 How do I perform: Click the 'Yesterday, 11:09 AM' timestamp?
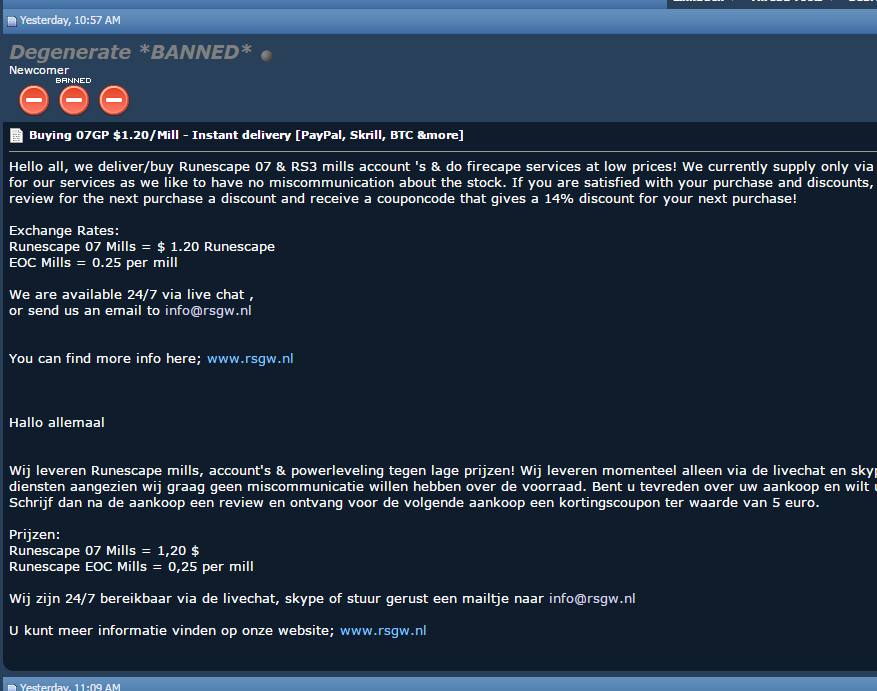tap(70, 687)
